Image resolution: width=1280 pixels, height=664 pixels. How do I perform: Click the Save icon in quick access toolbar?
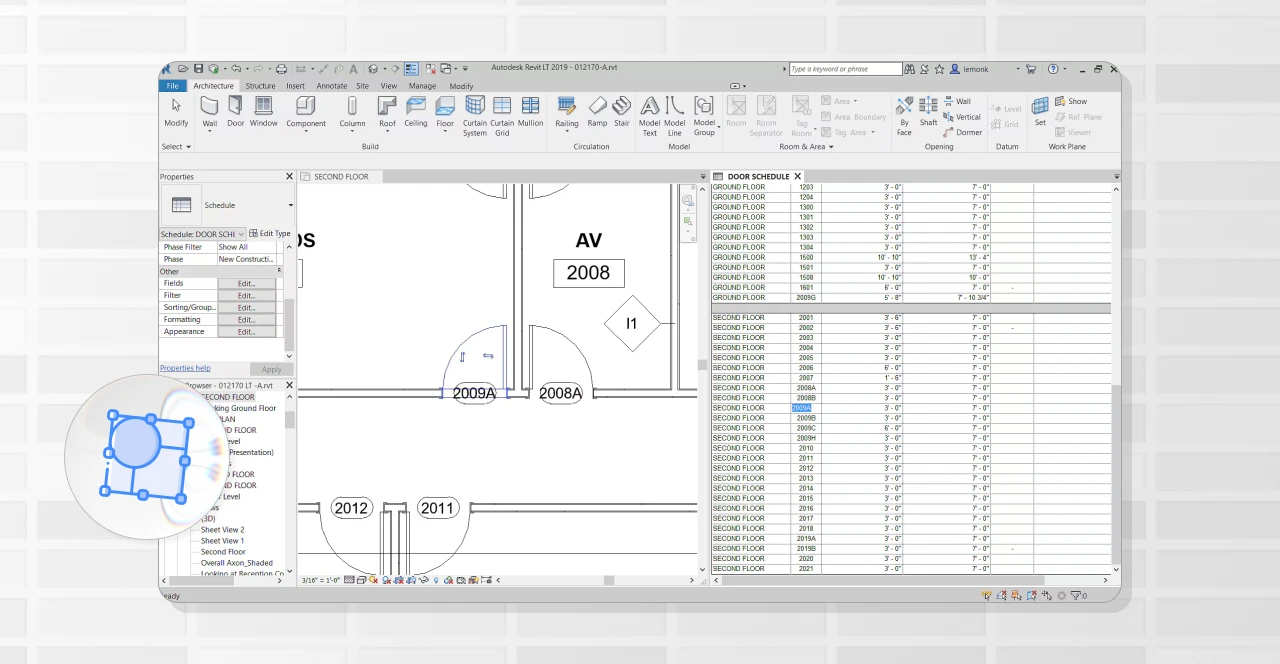197,69
